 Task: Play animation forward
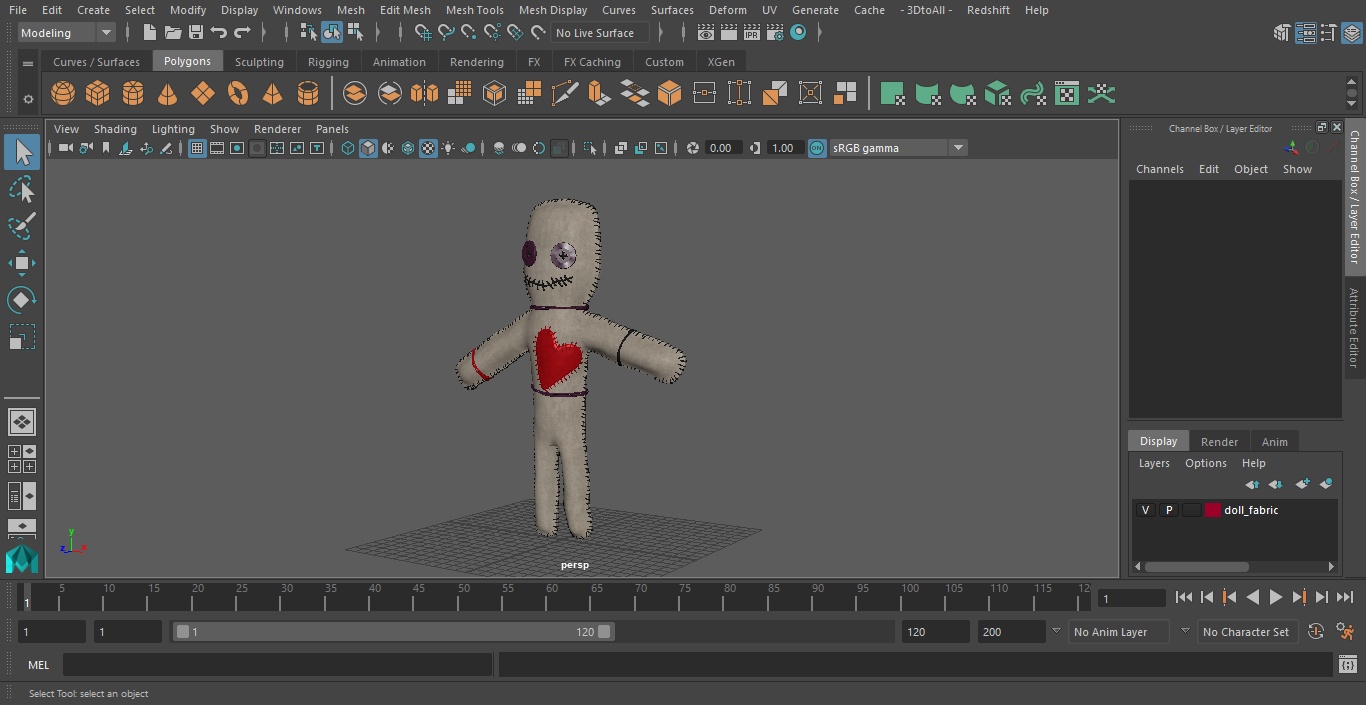[1276, 598]
